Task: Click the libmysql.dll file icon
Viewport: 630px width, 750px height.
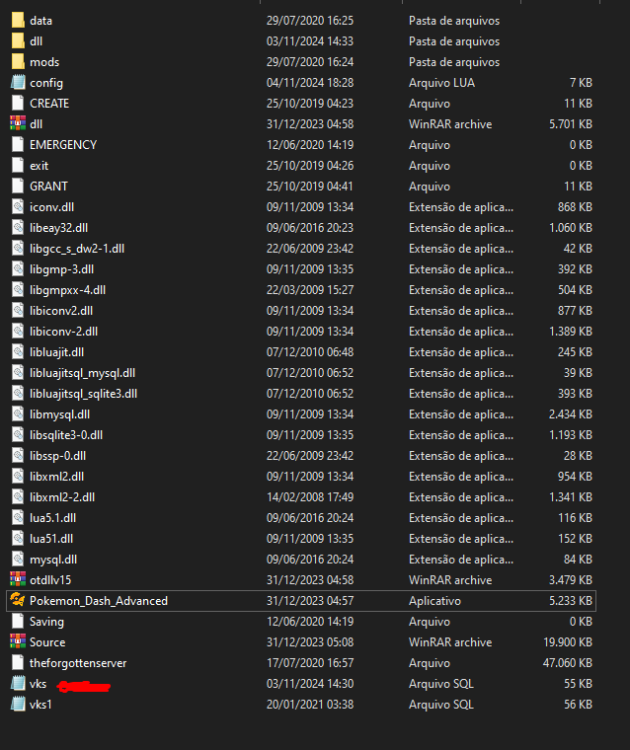Action: click(18, 414)
